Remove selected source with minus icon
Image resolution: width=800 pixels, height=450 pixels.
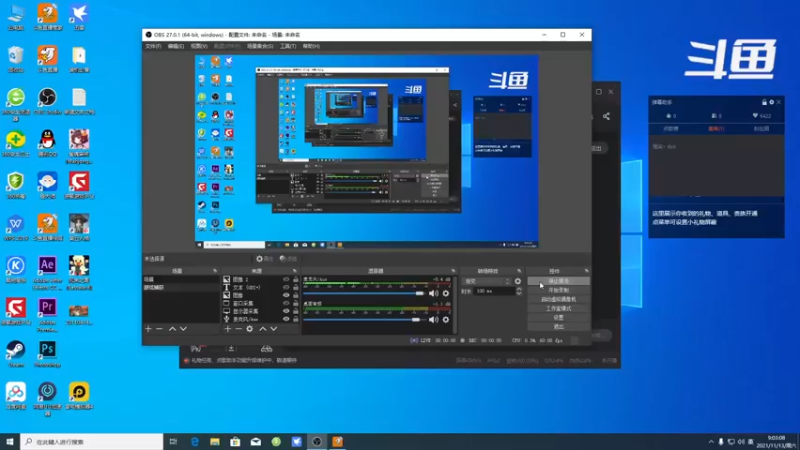tap(238, 329)
